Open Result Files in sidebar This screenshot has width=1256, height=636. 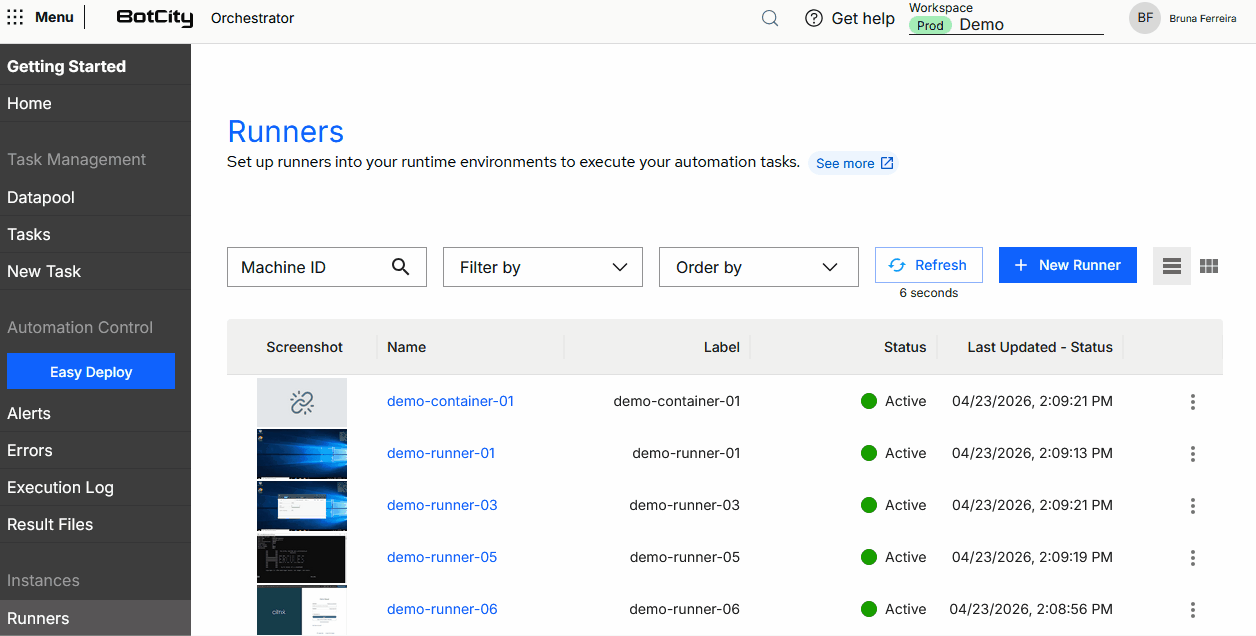95,525
